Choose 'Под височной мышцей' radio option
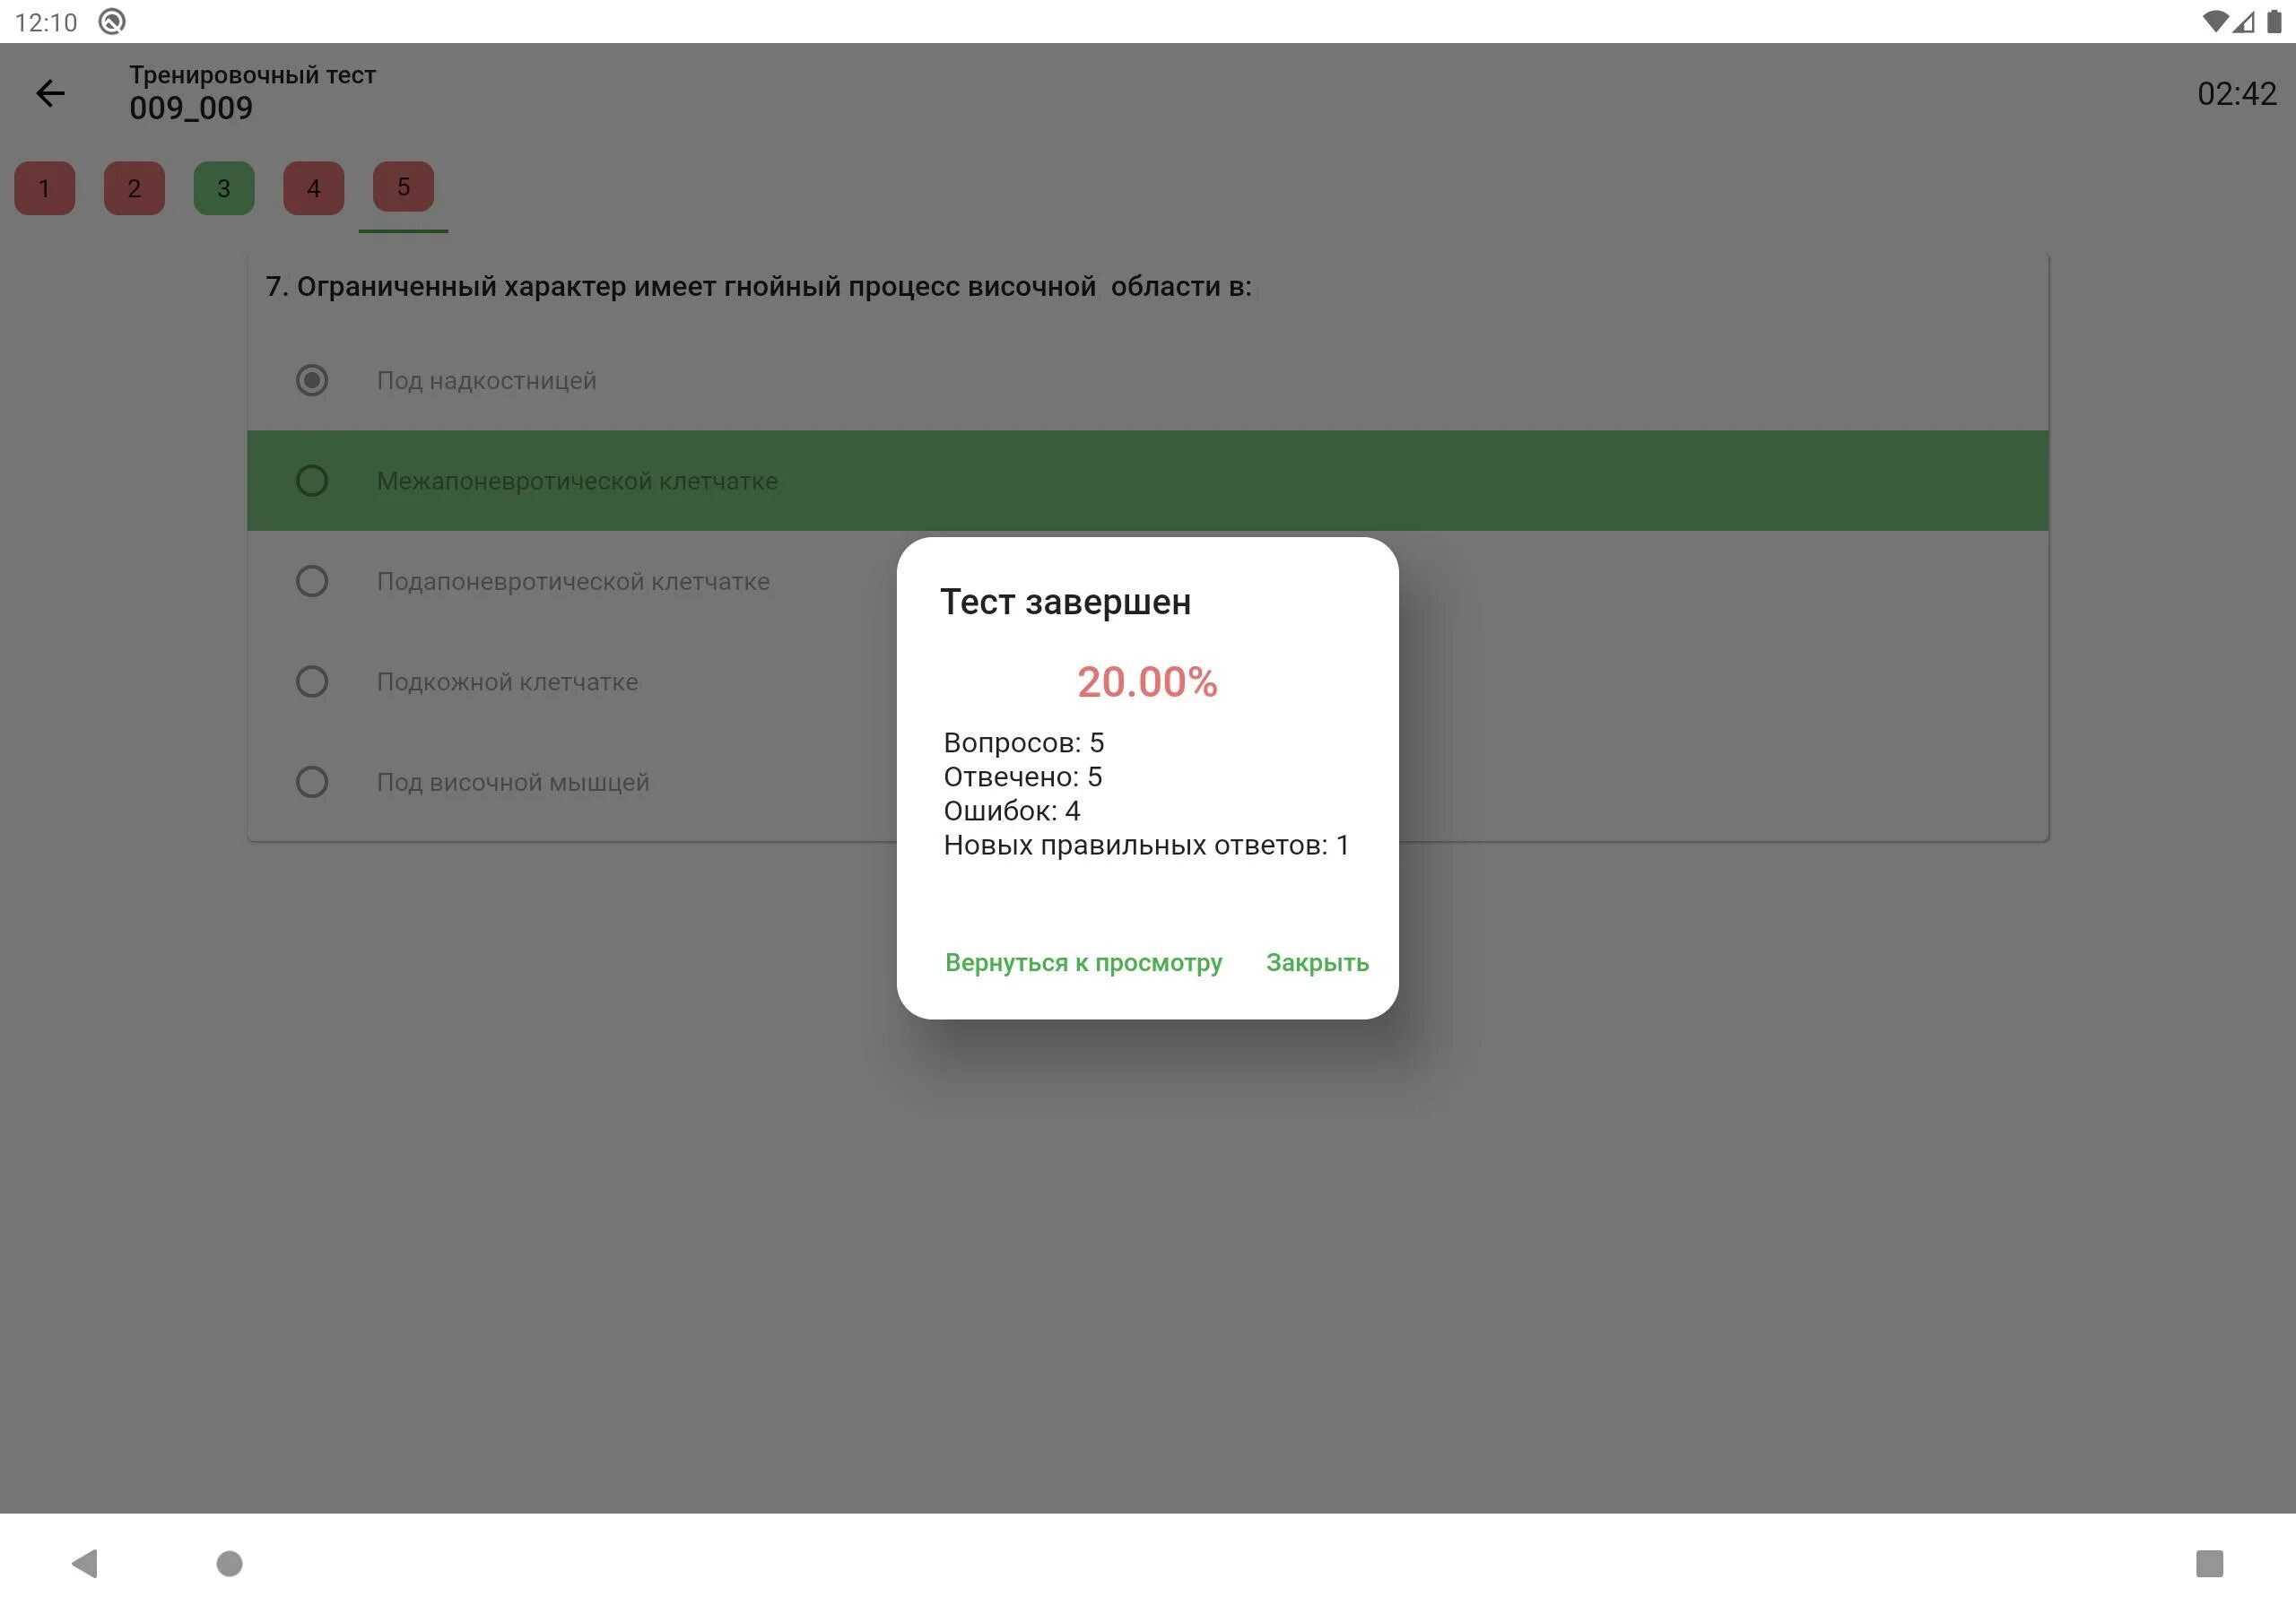The height and width of the screenshot is (1614, 2296). pyautogui.click(x=312, y=782)
